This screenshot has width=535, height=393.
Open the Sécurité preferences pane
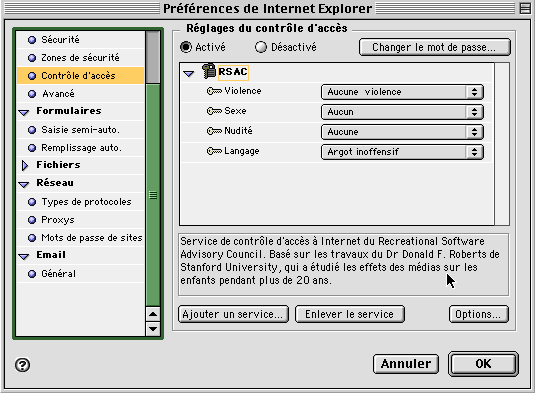pyautogui.click(x=81, y=40)
